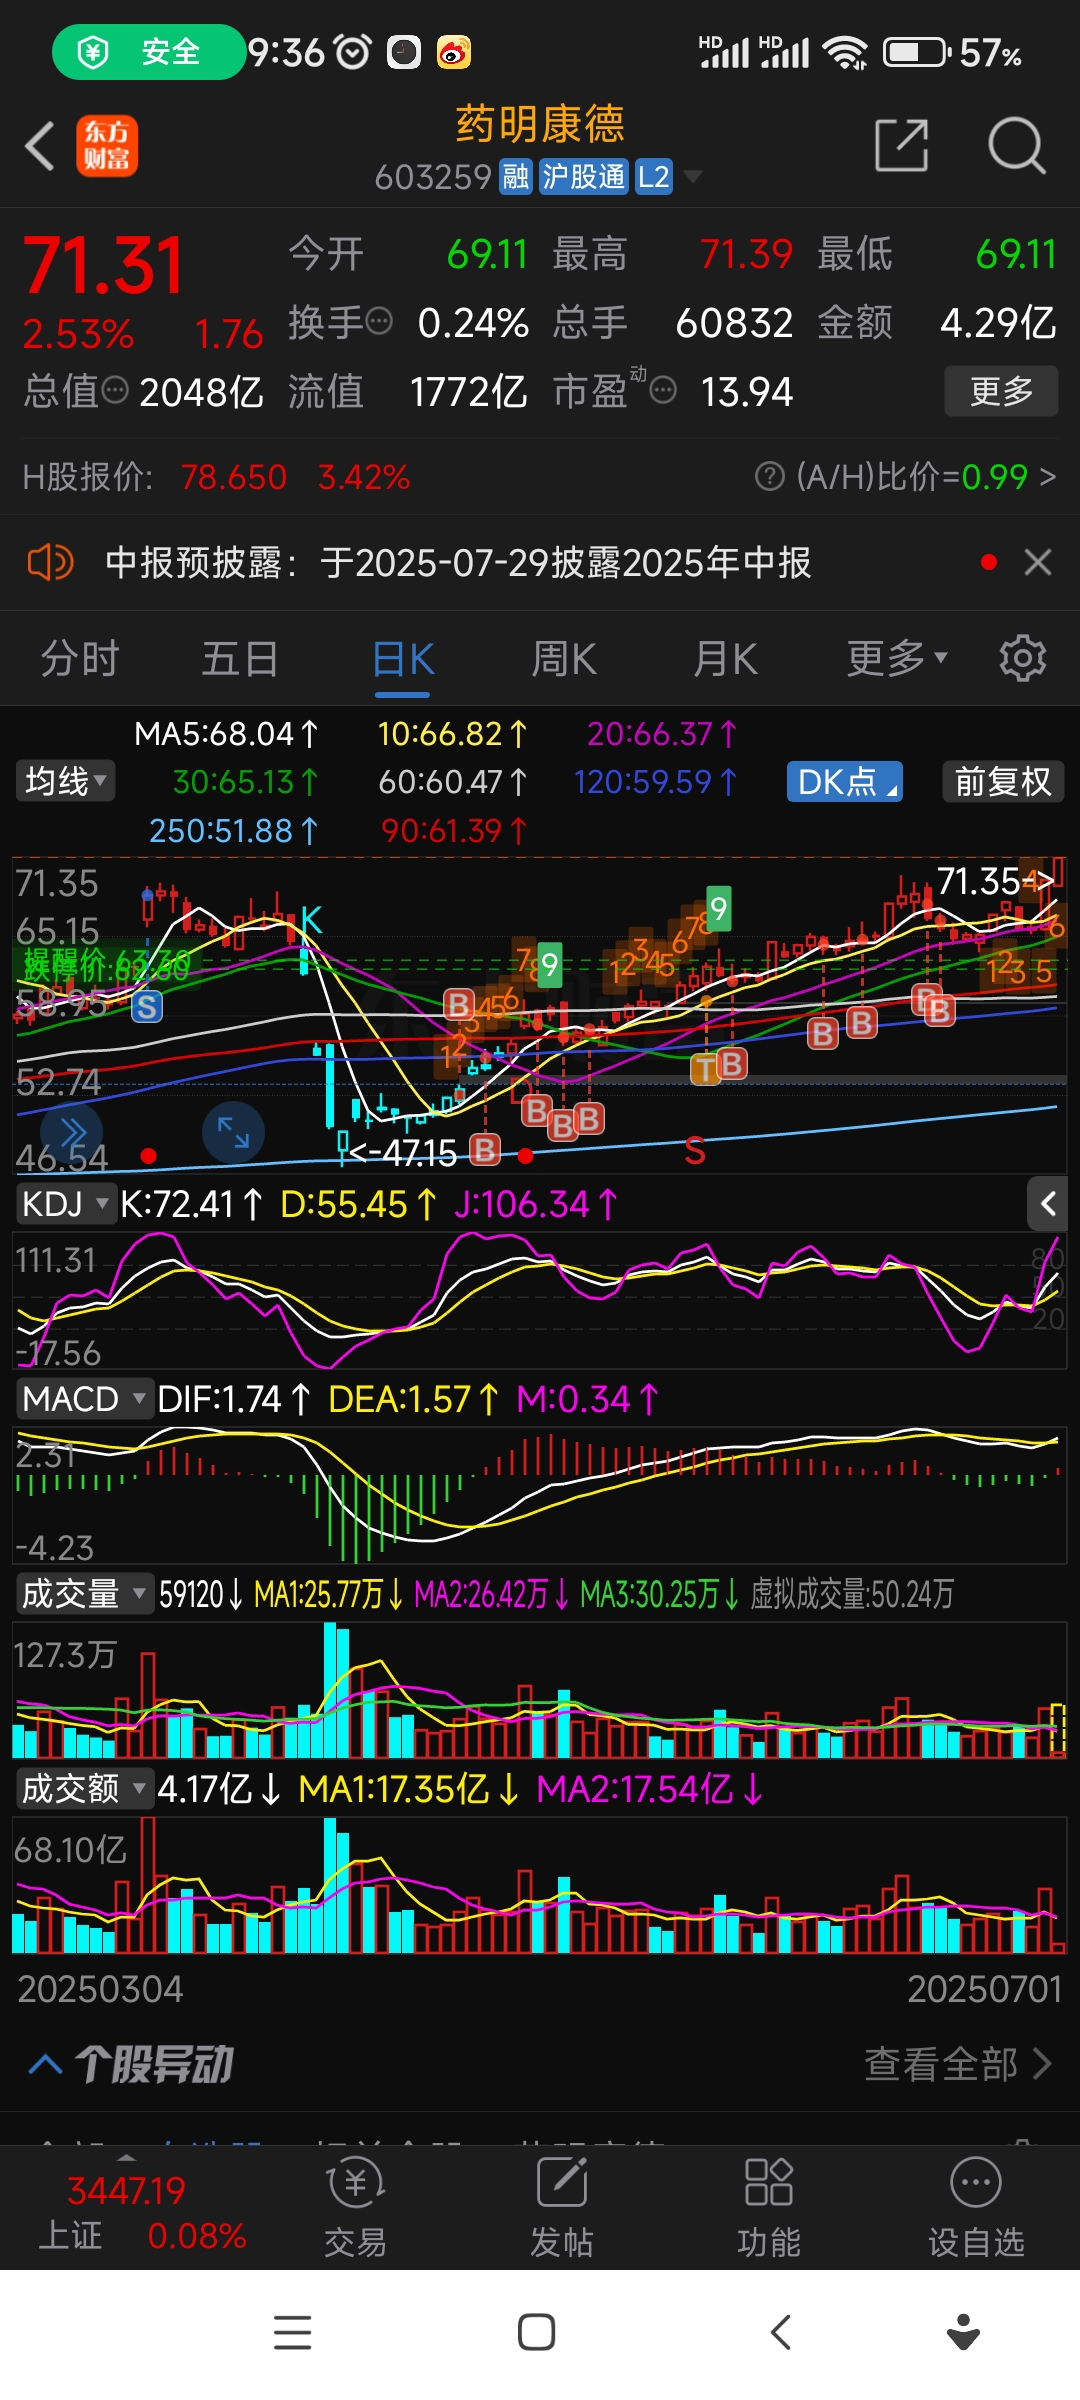
Task: Tap the 融 margin tag badge
Action: click(x=516, y=177)
